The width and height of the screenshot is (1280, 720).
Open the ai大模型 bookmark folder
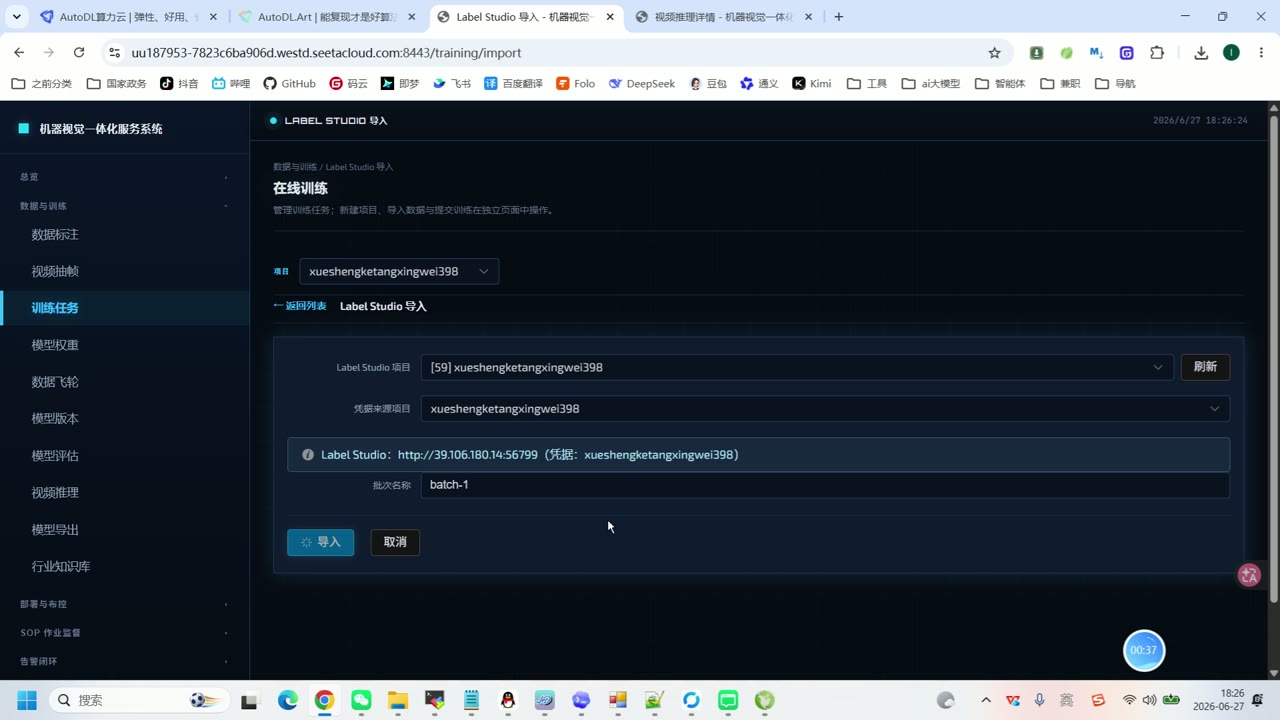click(930, 84)
